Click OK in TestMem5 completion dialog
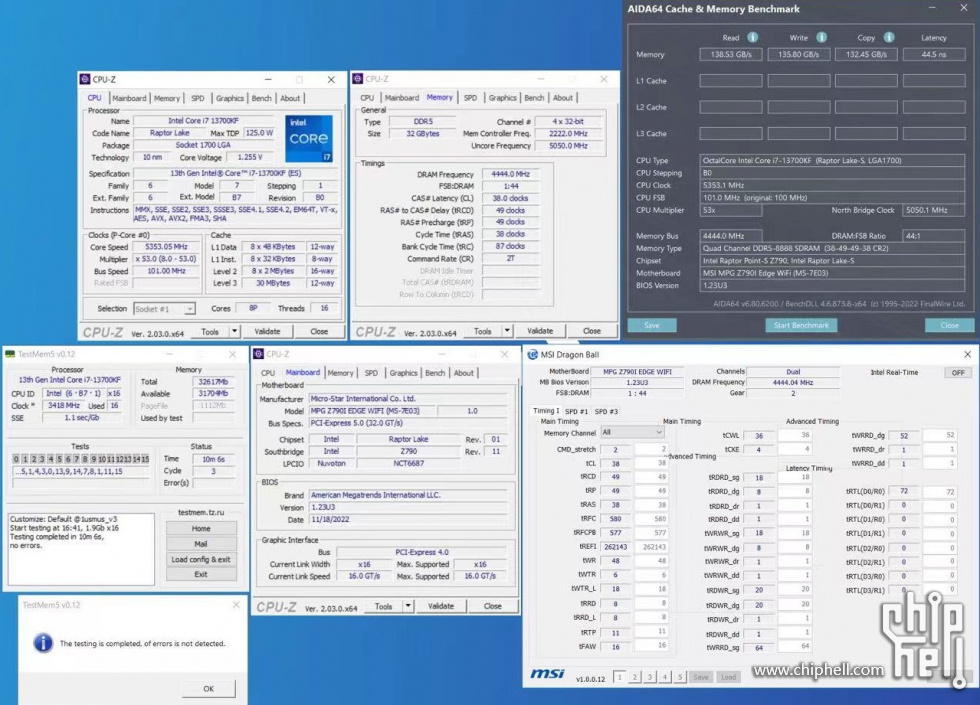 (x=209, y=689)
